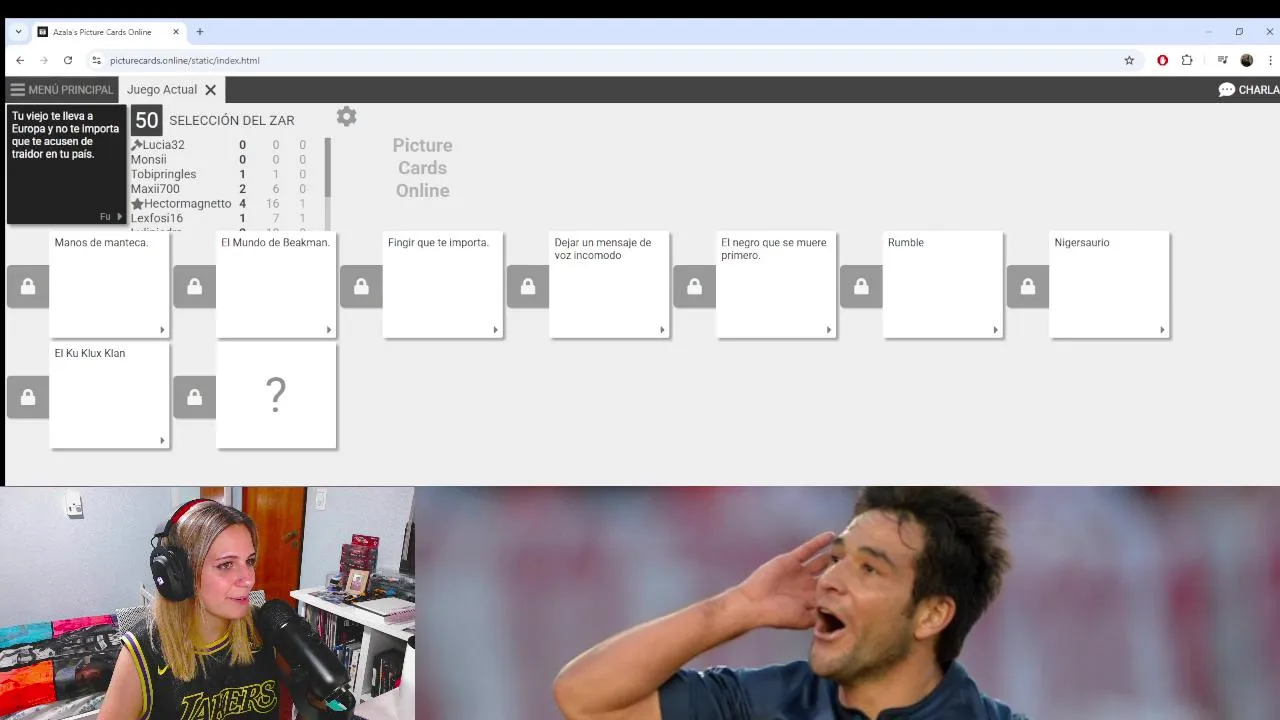The height and width of the screenshot is (720, 1280).
Task: Open the tab search dropdown
Action: tap(18, 32)
